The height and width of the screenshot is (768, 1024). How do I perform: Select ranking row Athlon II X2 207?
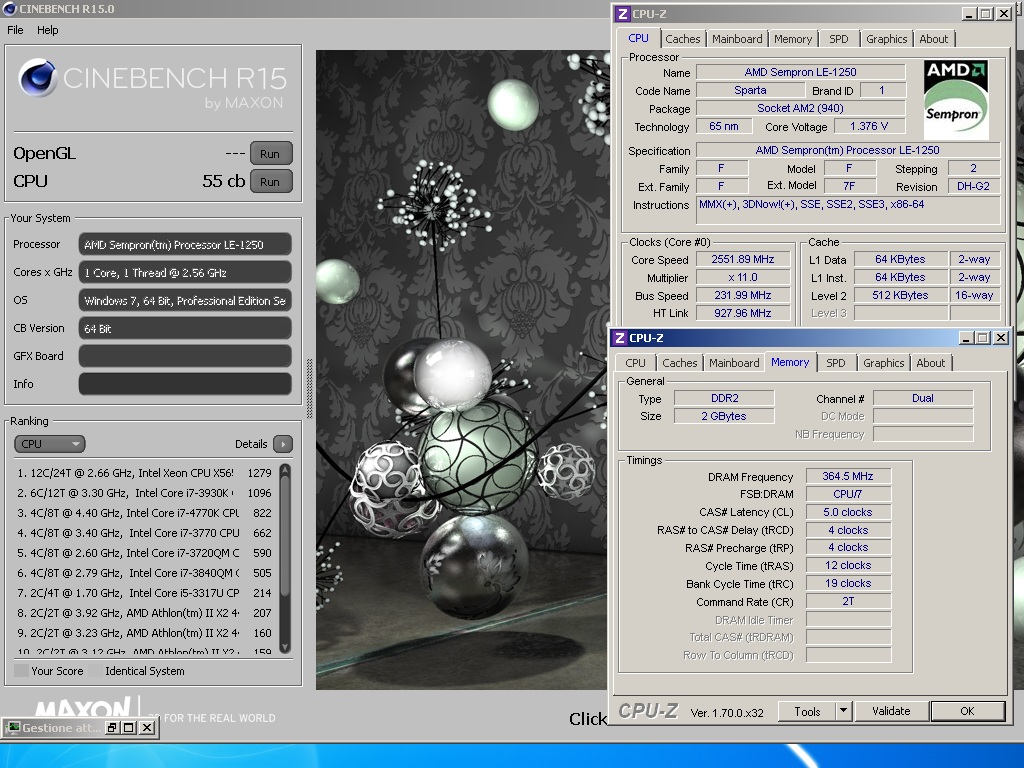click(145, 613)
